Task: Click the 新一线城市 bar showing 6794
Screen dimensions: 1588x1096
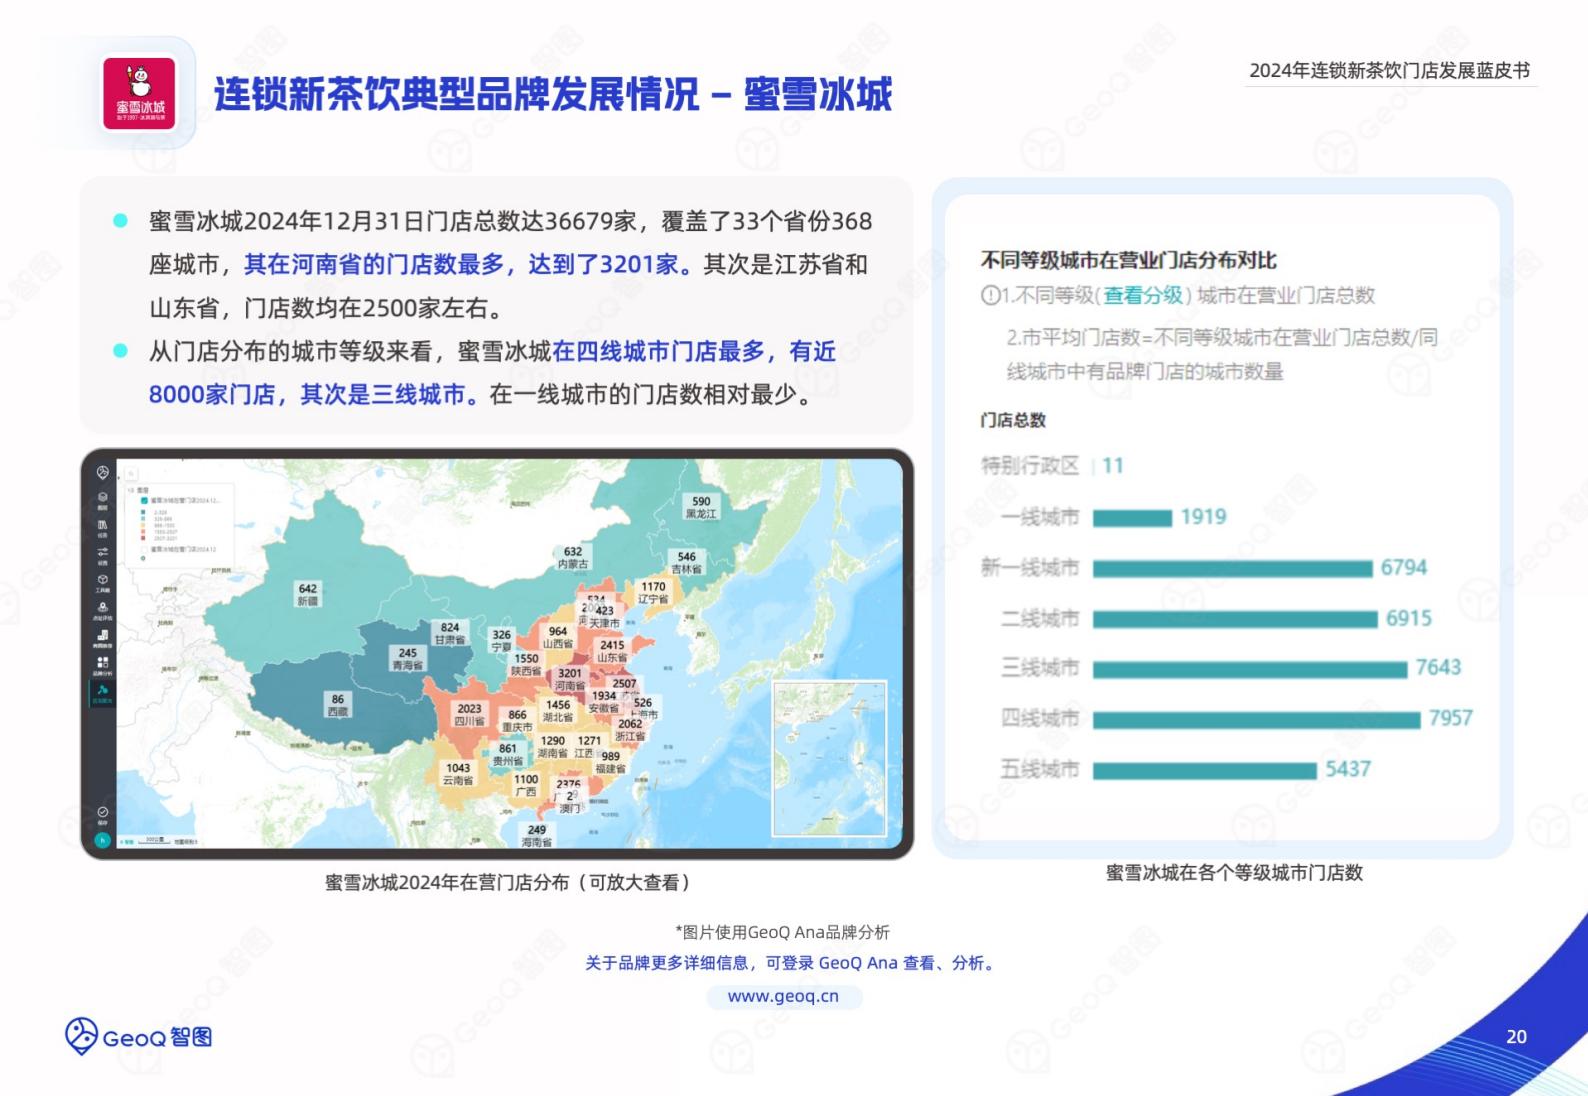Action: click(x=1232, y=568)
